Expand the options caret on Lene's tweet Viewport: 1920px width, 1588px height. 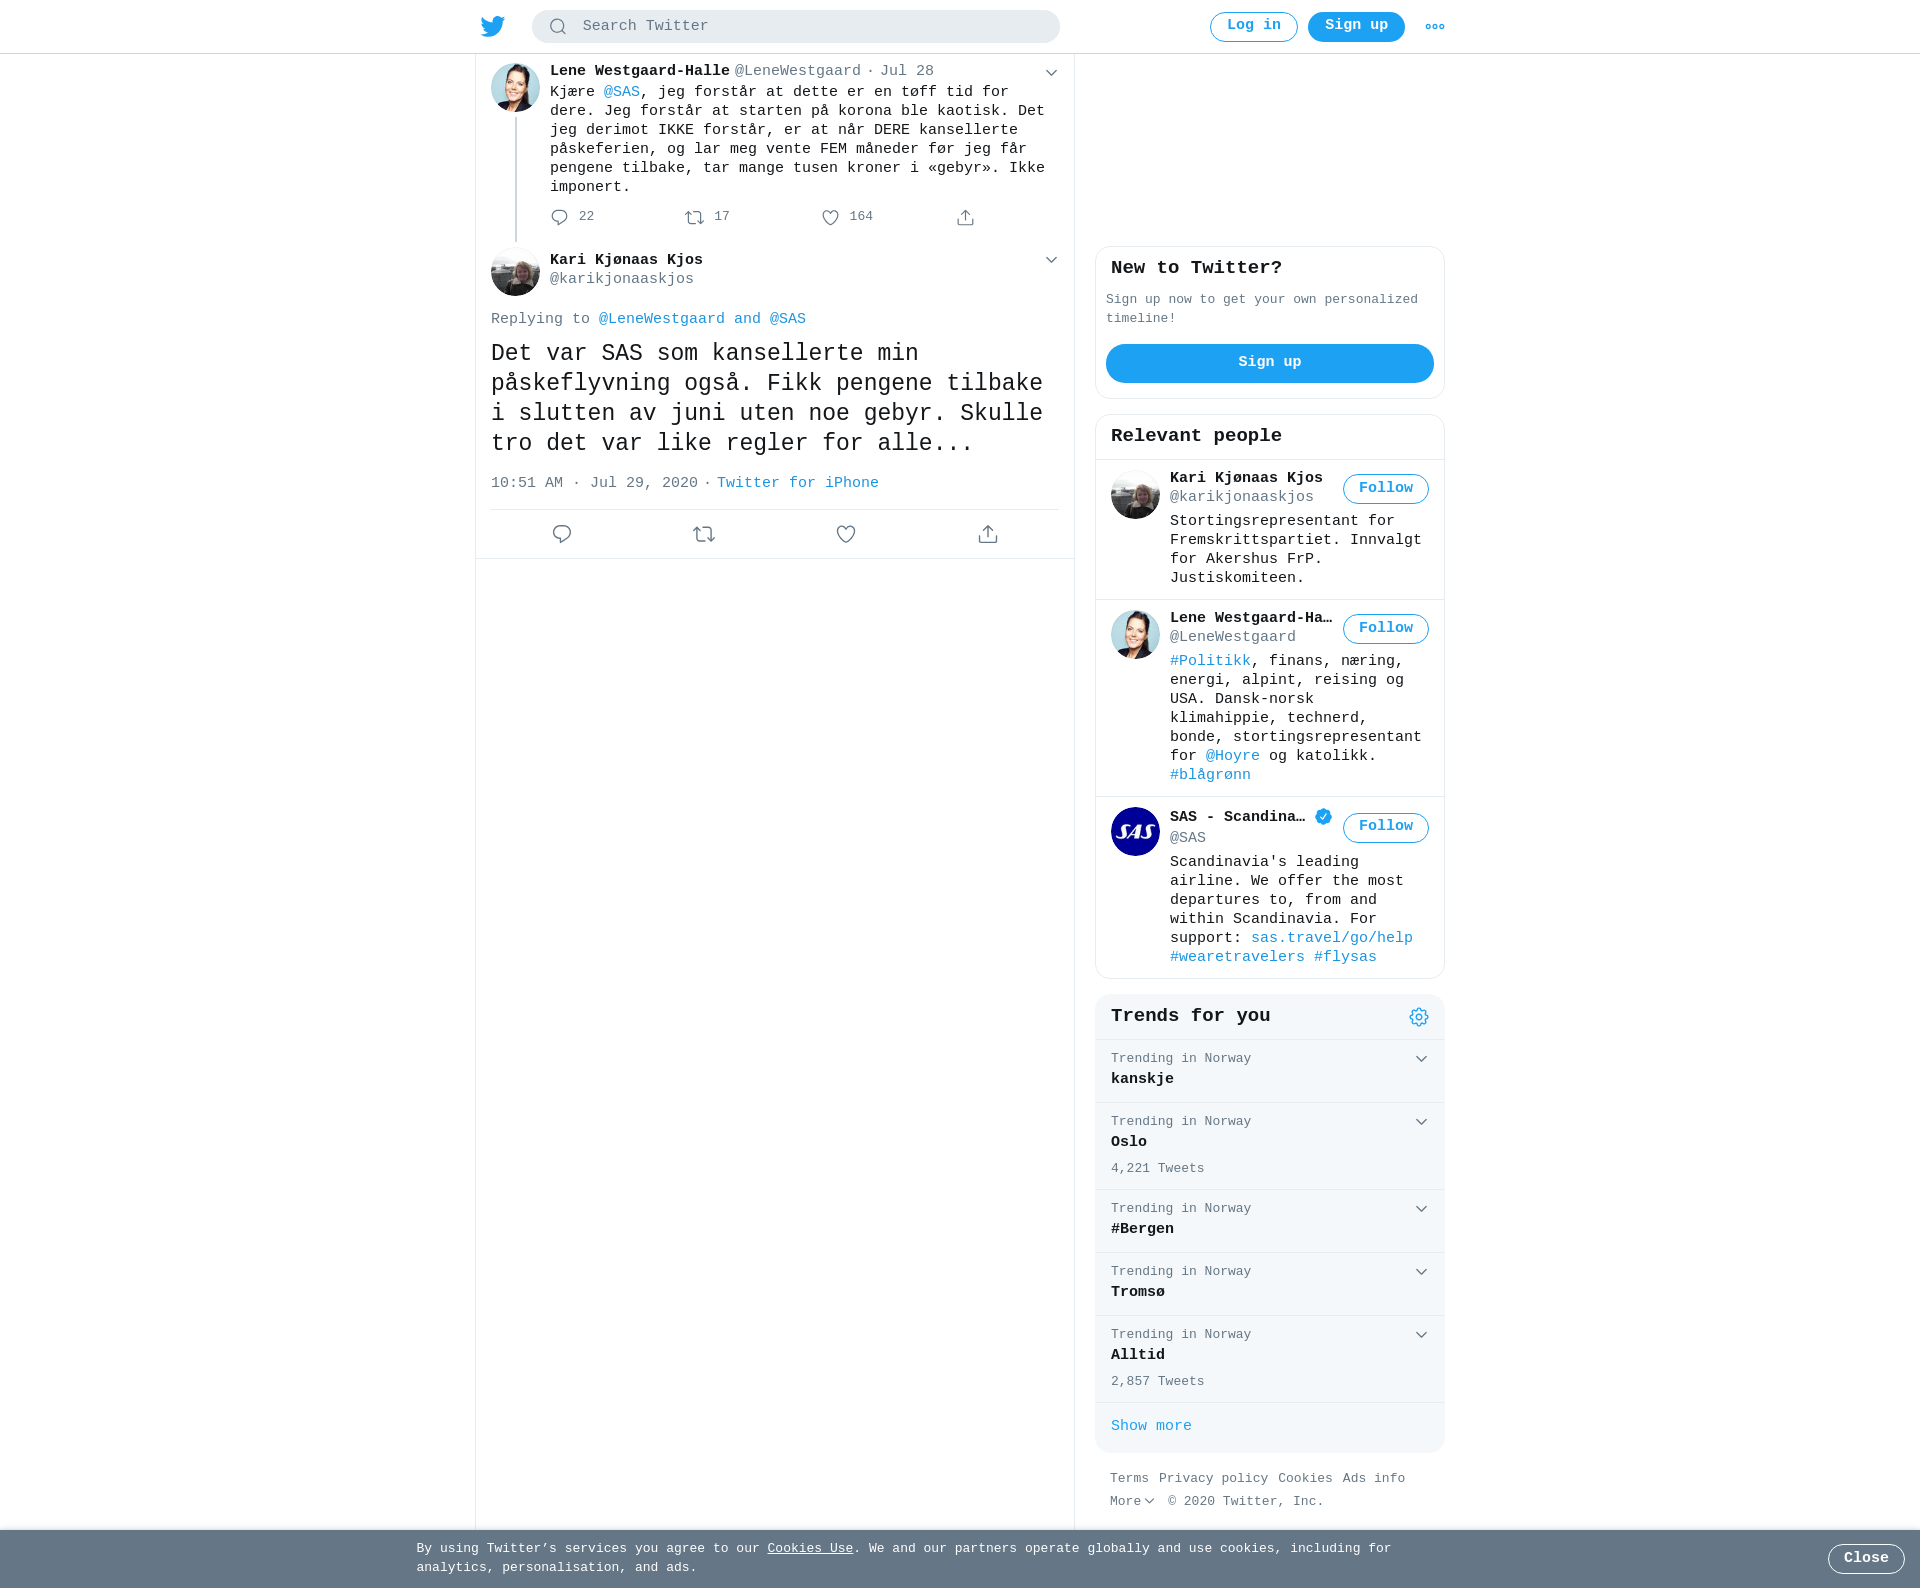(1051, 72)
